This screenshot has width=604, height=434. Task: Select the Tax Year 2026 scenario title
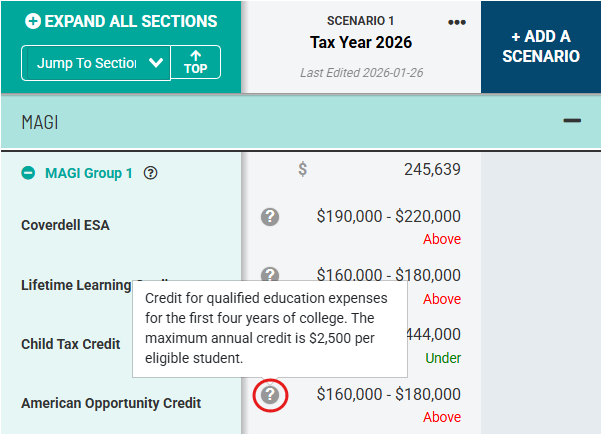point(361,43)
